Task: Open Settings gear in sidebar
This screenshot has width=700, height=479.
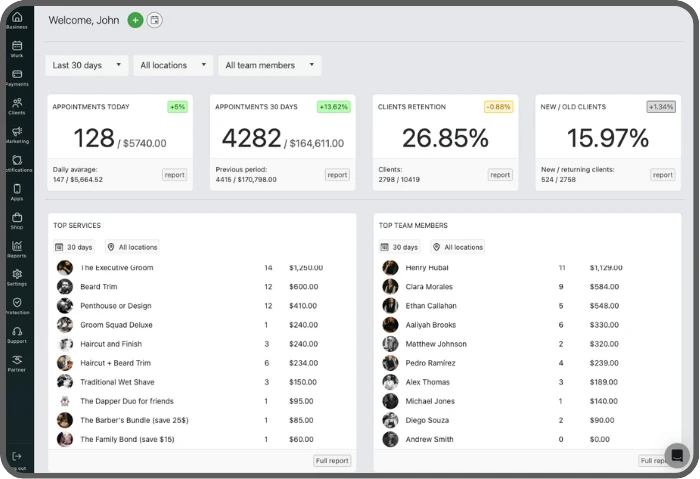Action: 17,277
